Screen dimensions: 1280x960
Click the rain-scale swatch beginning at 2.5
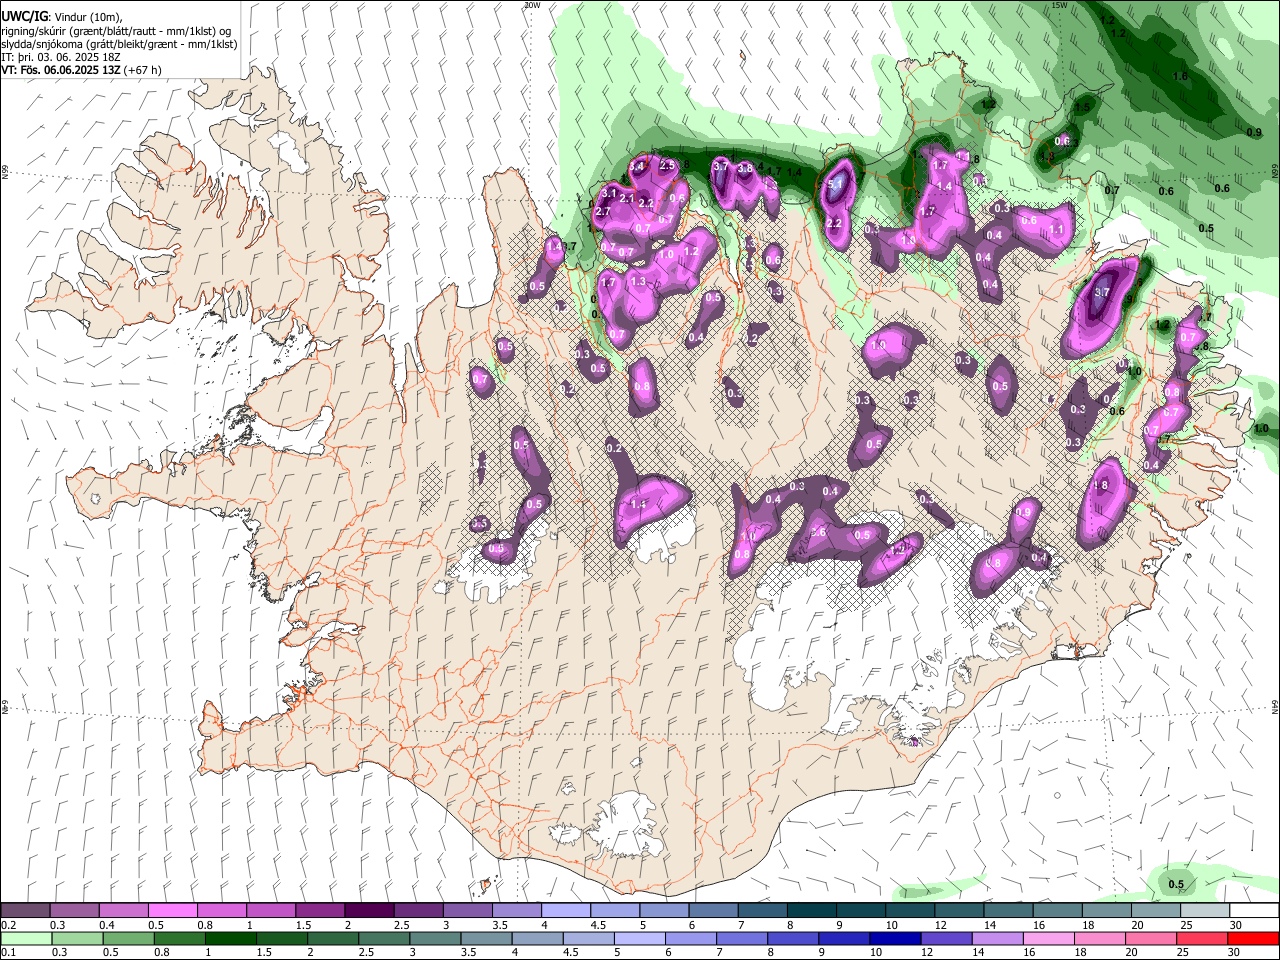pyautogui.click(x=383, y=939)
